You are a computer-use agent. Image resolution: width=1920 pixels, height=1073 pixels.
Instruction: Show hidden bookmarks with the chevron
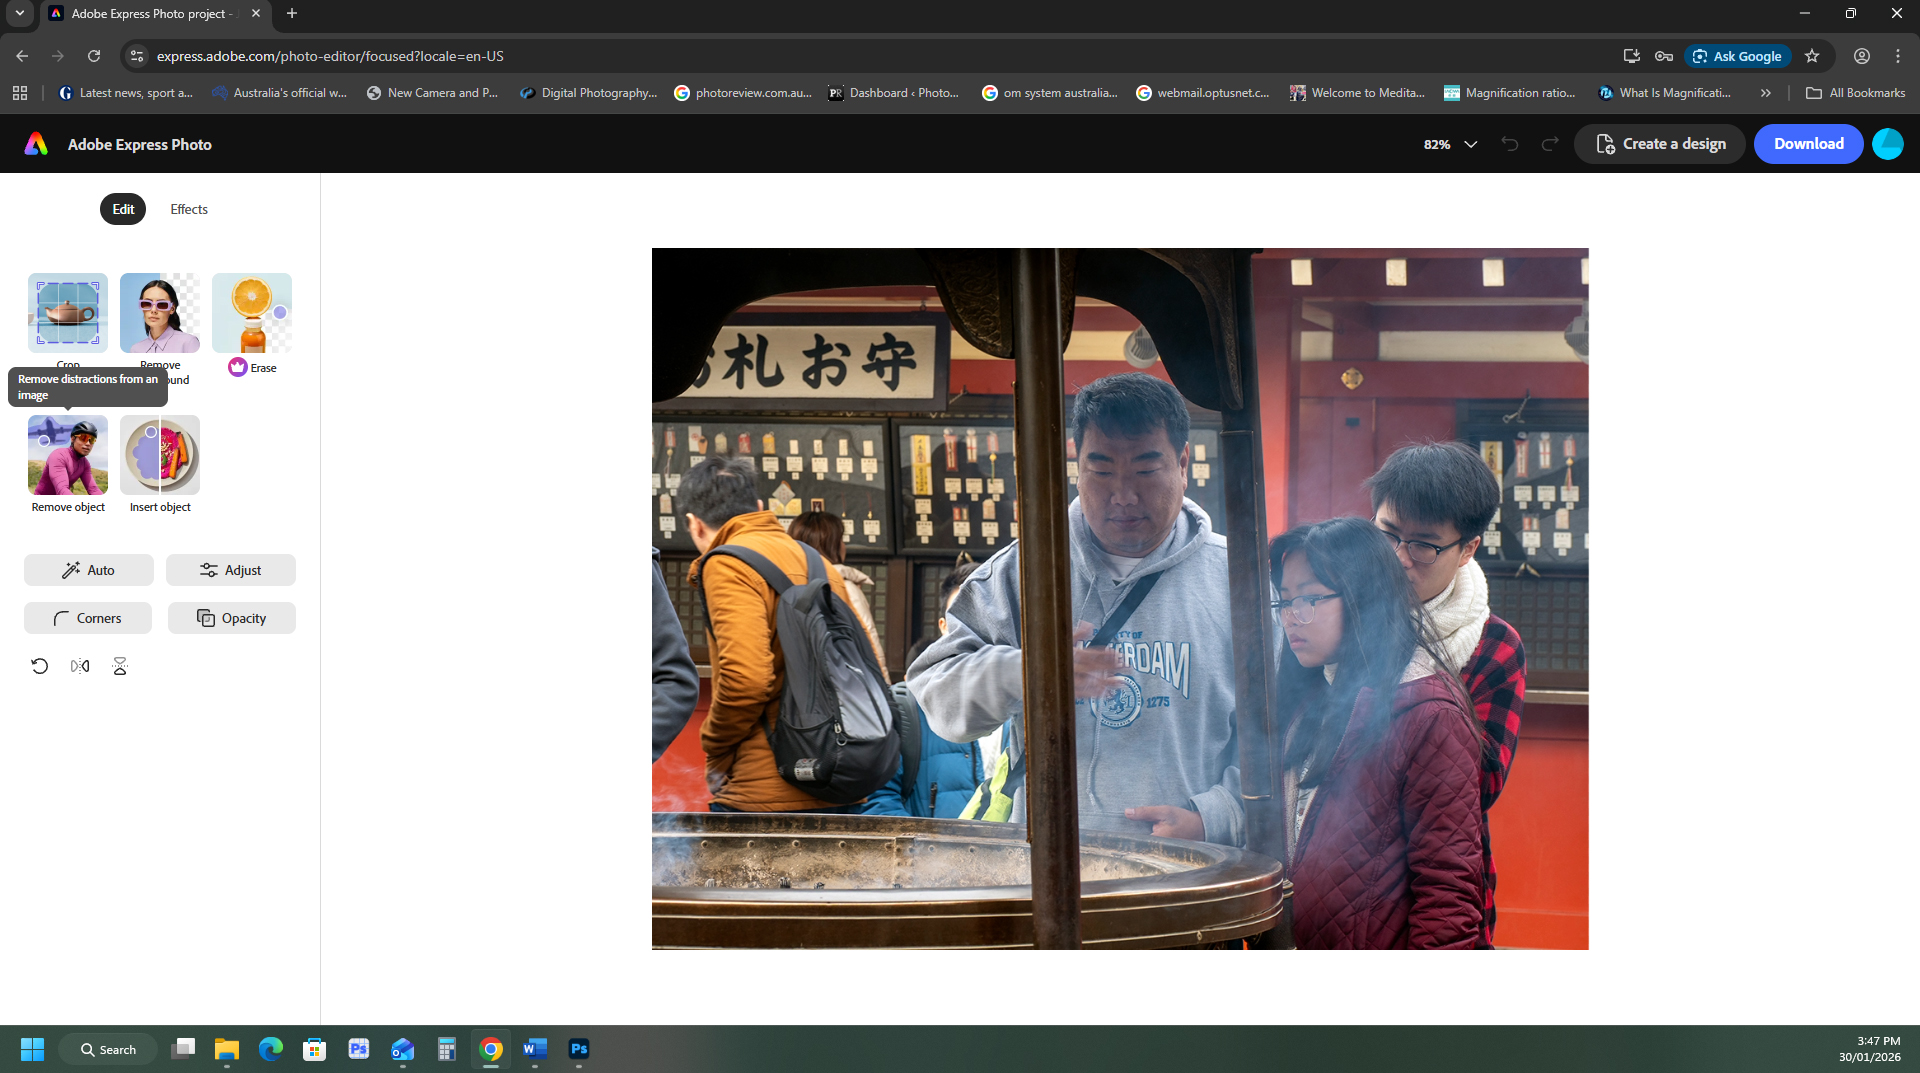(1766, 93)
